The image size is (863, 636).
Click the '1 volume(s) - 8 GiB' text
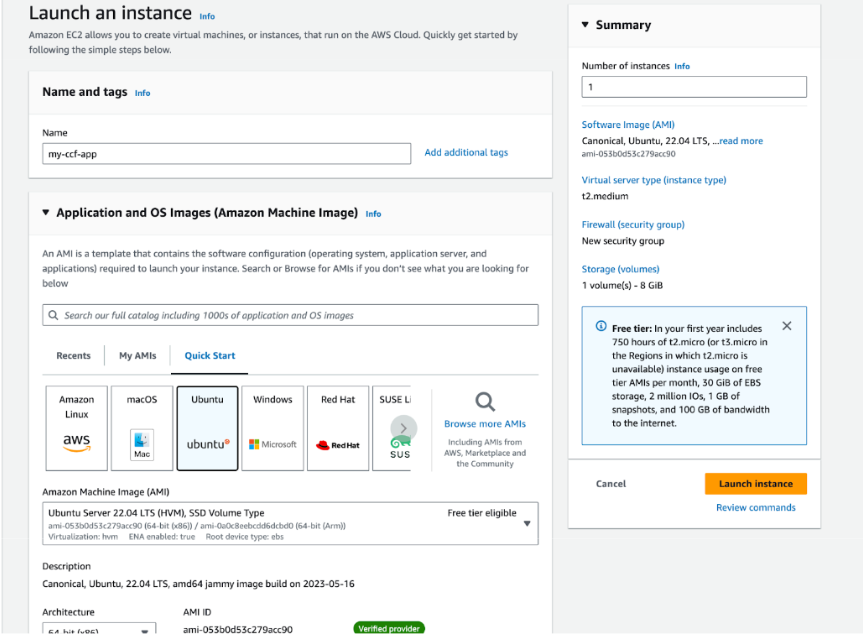[x=622, y=285]
